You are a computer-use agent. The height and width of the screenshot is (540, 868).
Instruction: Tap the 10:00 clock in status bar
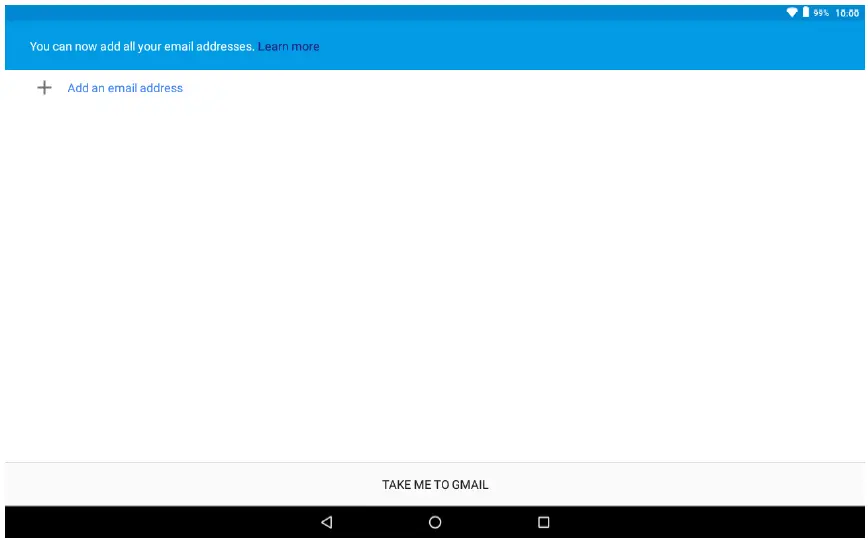point(847,13)
